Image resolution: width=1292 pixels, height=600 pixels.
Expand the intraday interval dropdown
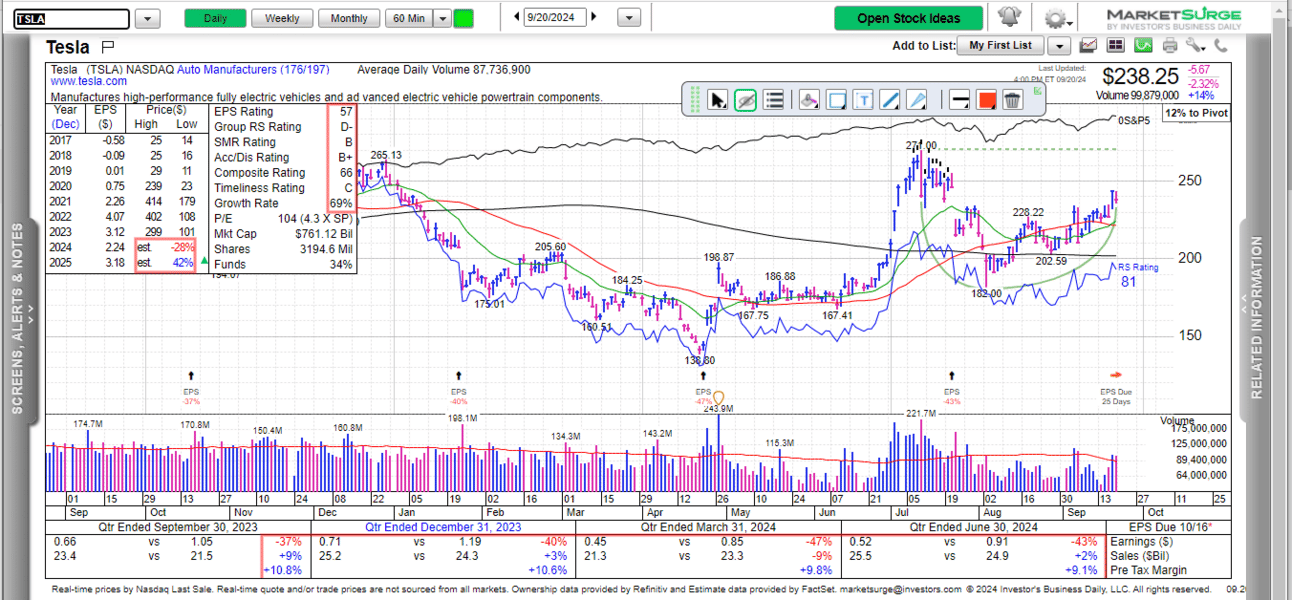(443, 18)
